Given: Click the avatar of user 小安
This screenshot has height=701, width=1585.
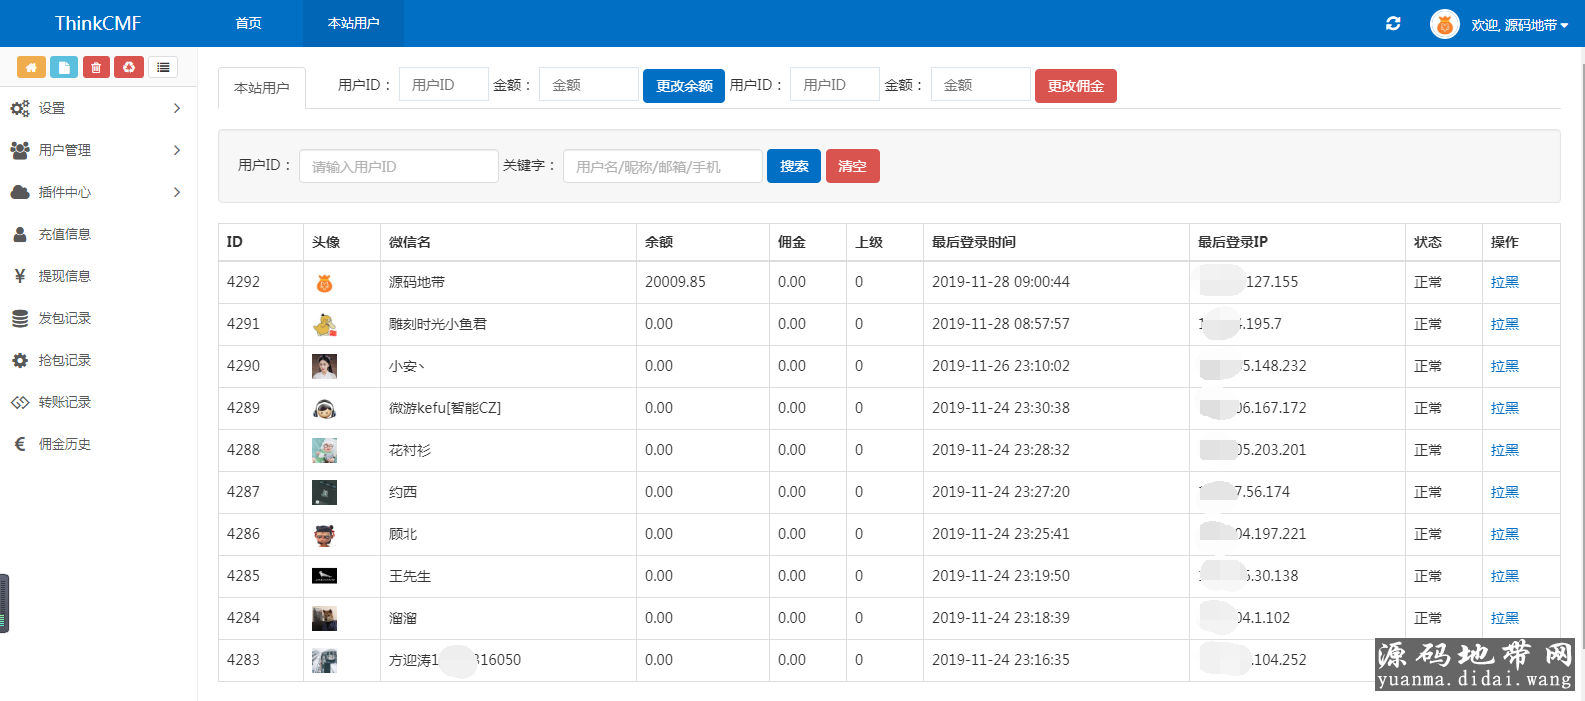Looking at the screenshot, I should (x=324, y=366).
